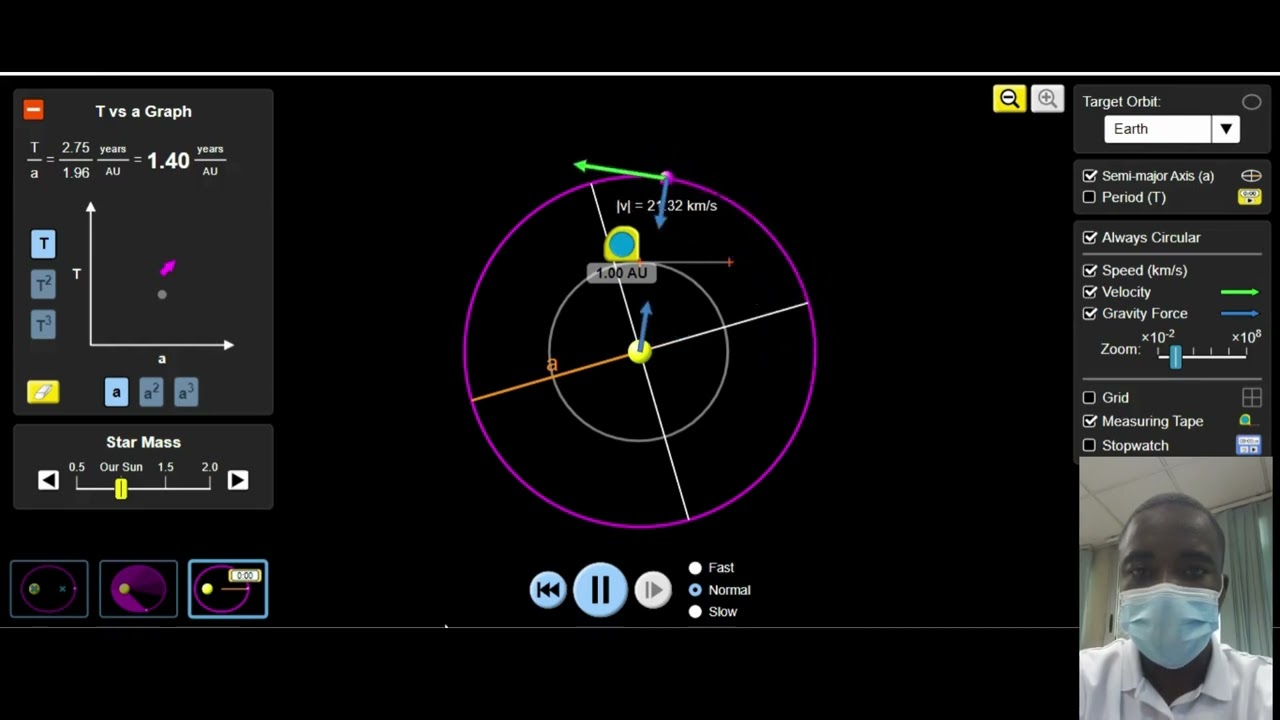Step the simulation forward

coord(653,590)
